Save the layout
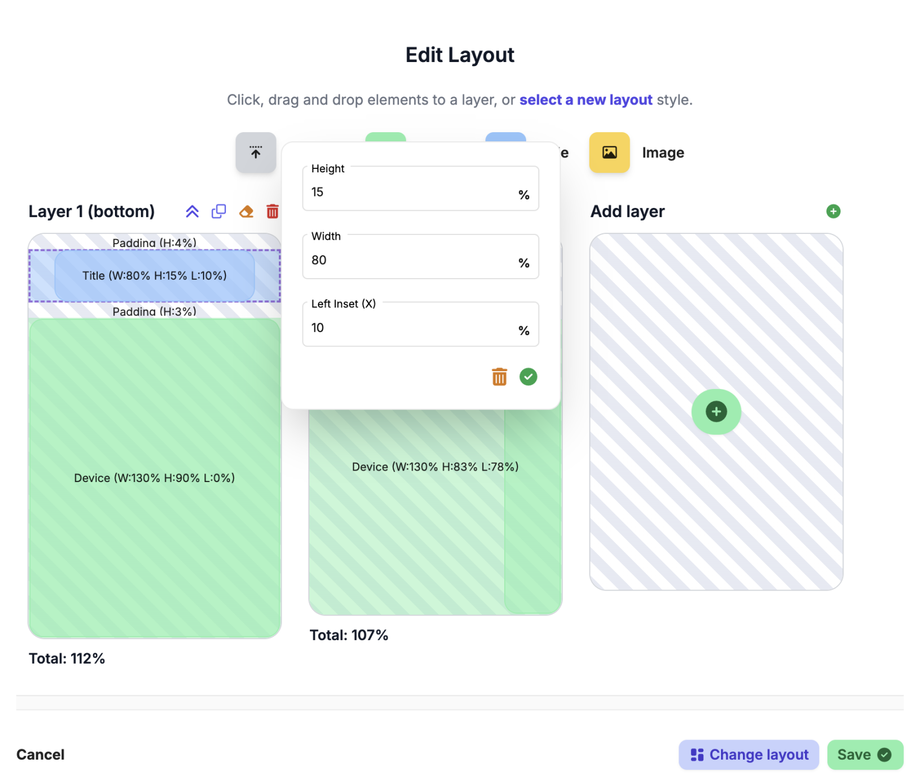Screen dimensions: 920x782 [x=865, y=755]
